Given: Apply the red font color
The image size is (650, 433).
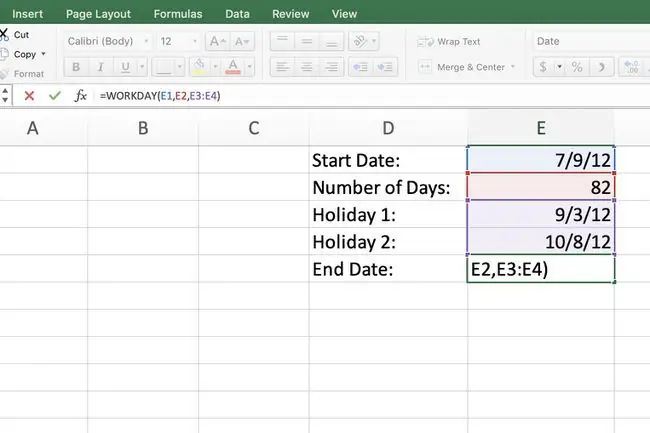Looking at the screenshot, I should click(x=233, y=67).
